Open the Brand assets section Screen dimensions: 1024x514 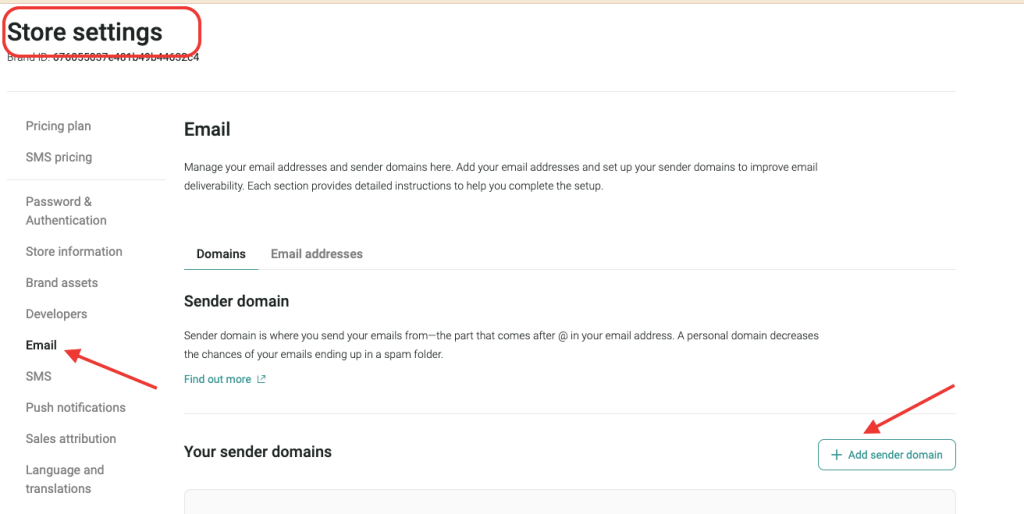click(x=62, y=283)
